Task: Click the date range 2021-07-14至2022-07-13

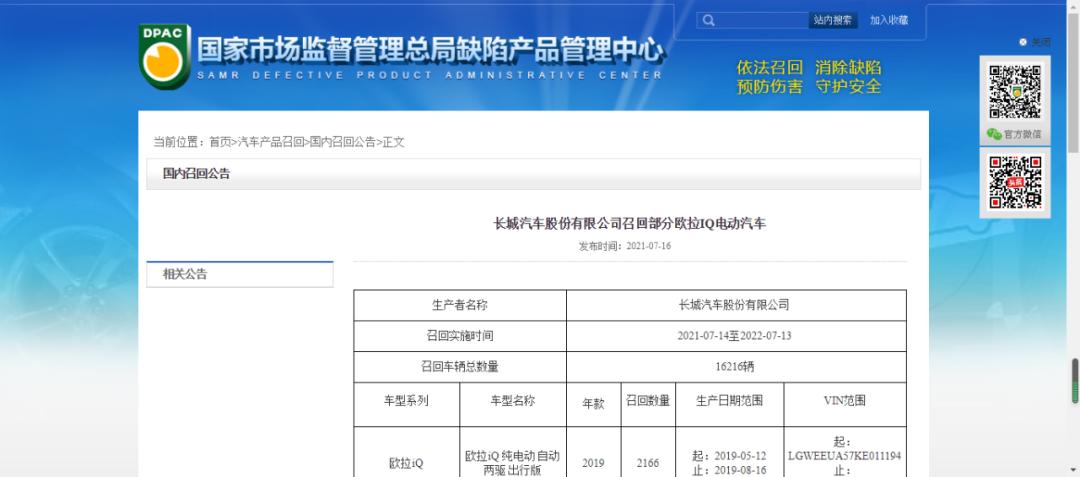Action: click(734, 336)
